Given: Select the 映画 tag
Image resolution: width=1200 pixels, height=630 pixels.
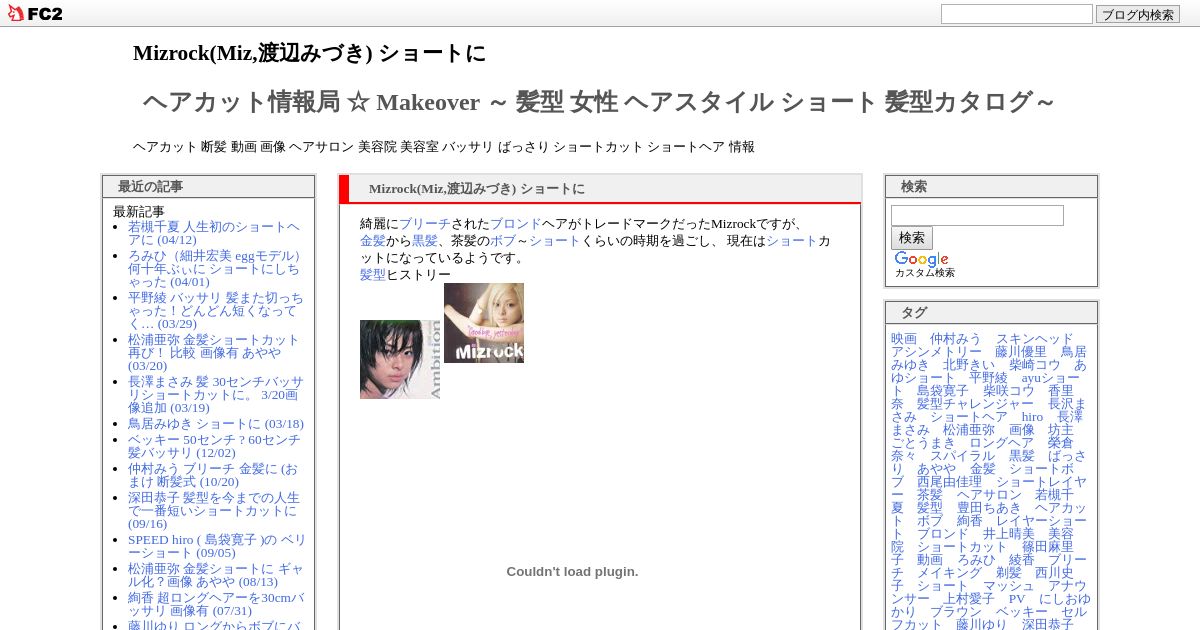Looking at the screenshot, I should coord(904,339).
